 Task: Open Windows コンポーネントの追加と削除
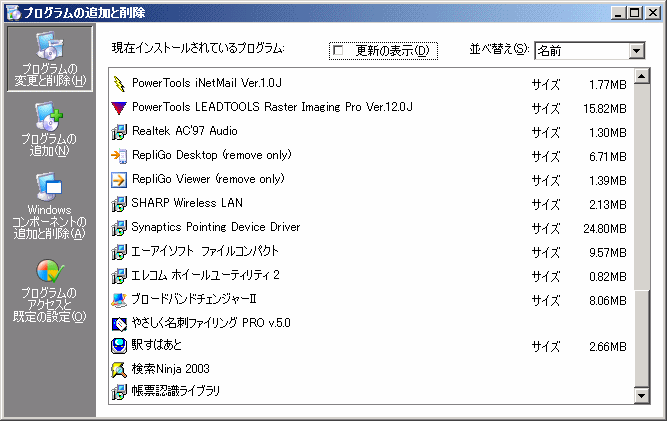[x=50, y=205]
